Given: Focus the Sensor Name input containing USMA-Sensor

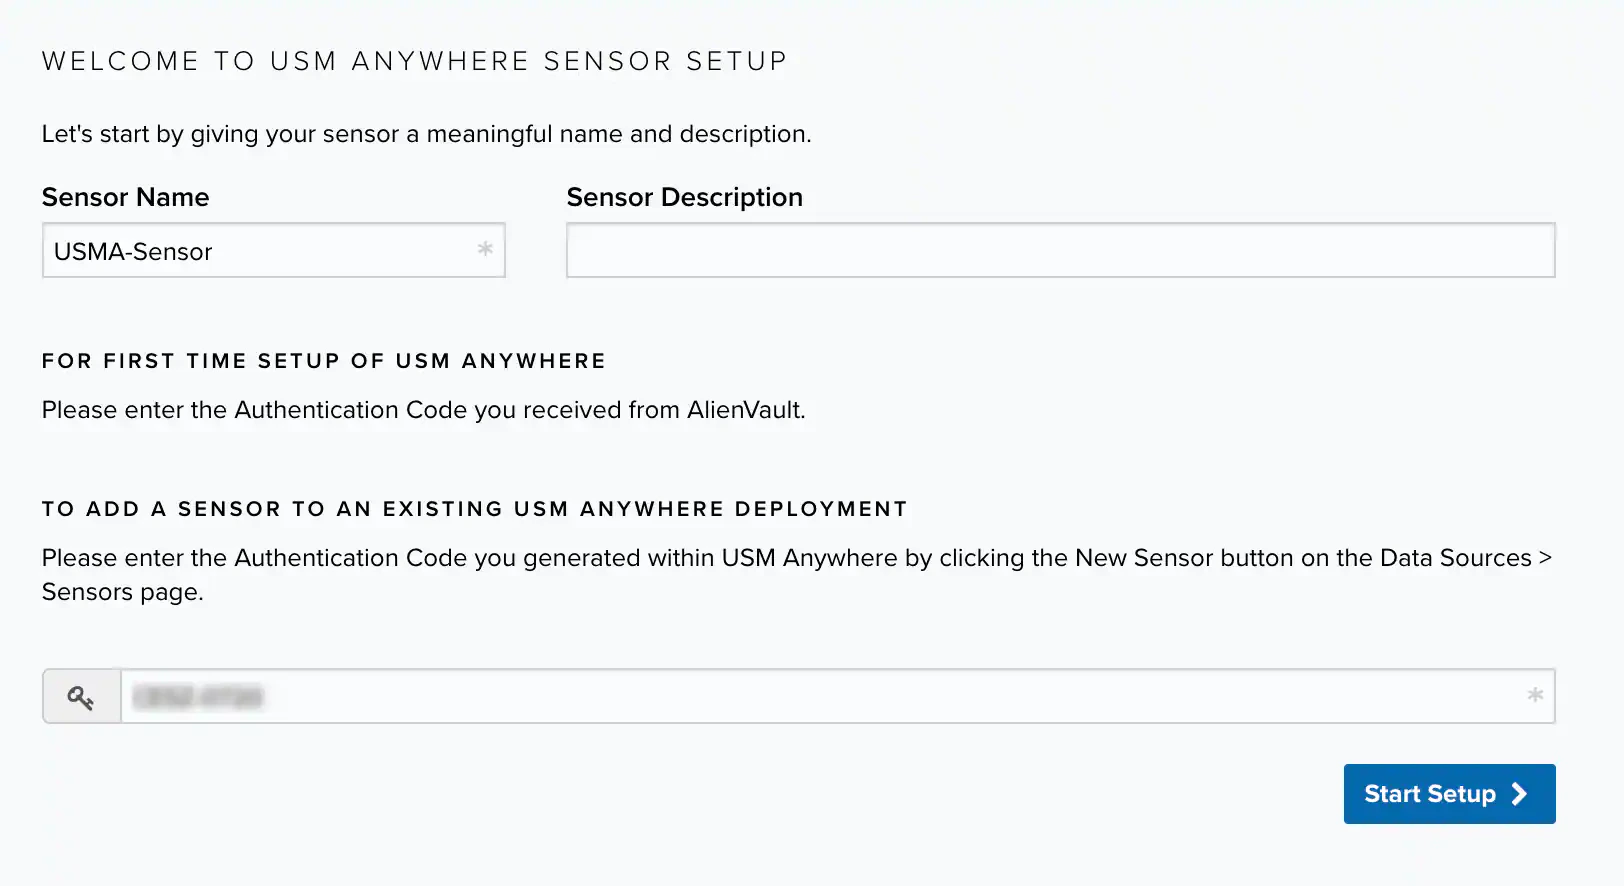Looking at the screenshot, I should (260, 251).
